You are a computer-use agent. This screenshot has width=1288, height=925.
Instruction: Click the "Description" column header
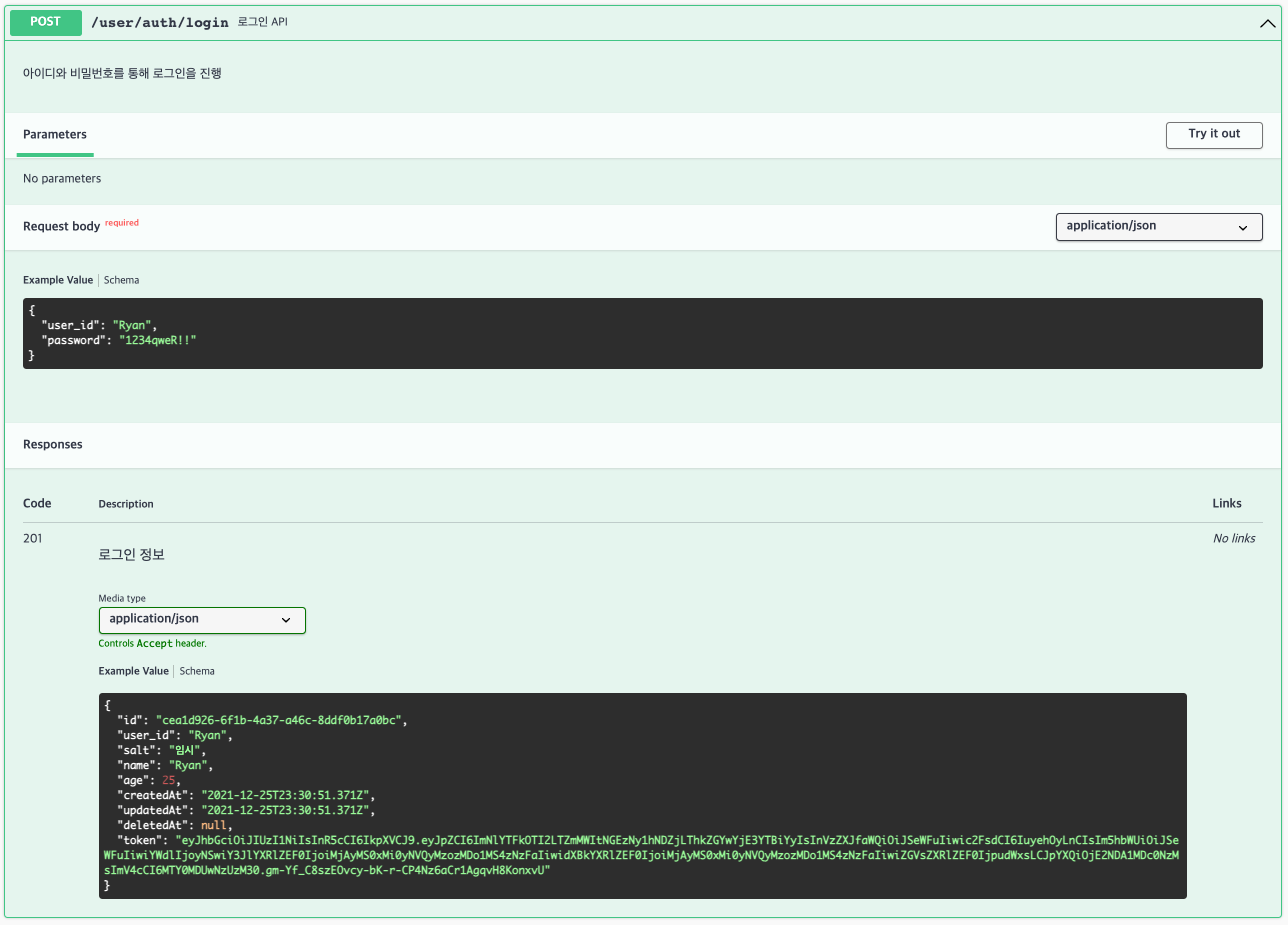(126, 504)
